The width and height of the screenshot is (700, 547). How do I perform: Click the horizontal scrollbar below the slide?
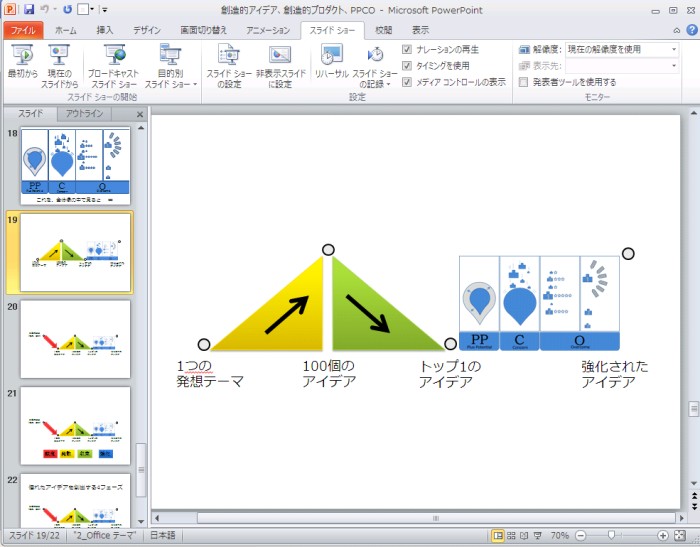click(x=436, y=518)
